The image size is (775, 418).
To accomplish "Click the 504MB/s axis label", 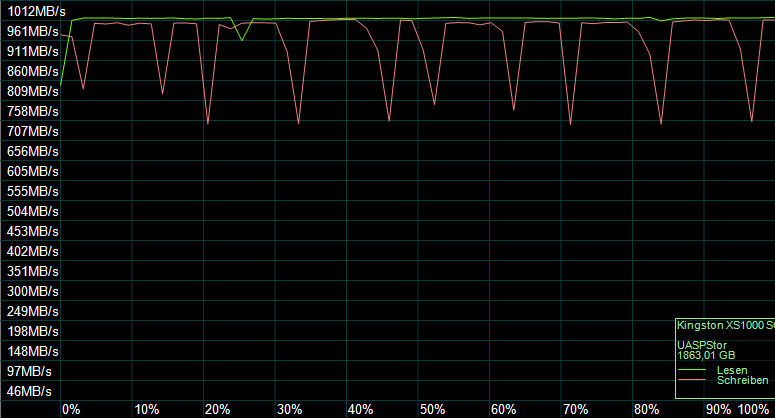I will pos(33,211).
